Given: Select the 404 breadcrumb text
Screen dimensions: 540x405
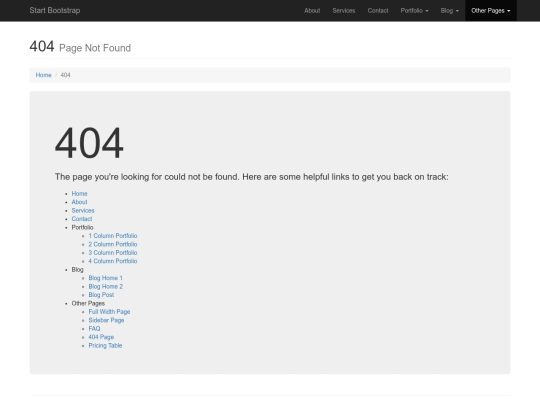Looking at the screenshot, I should tap(65, 75).
